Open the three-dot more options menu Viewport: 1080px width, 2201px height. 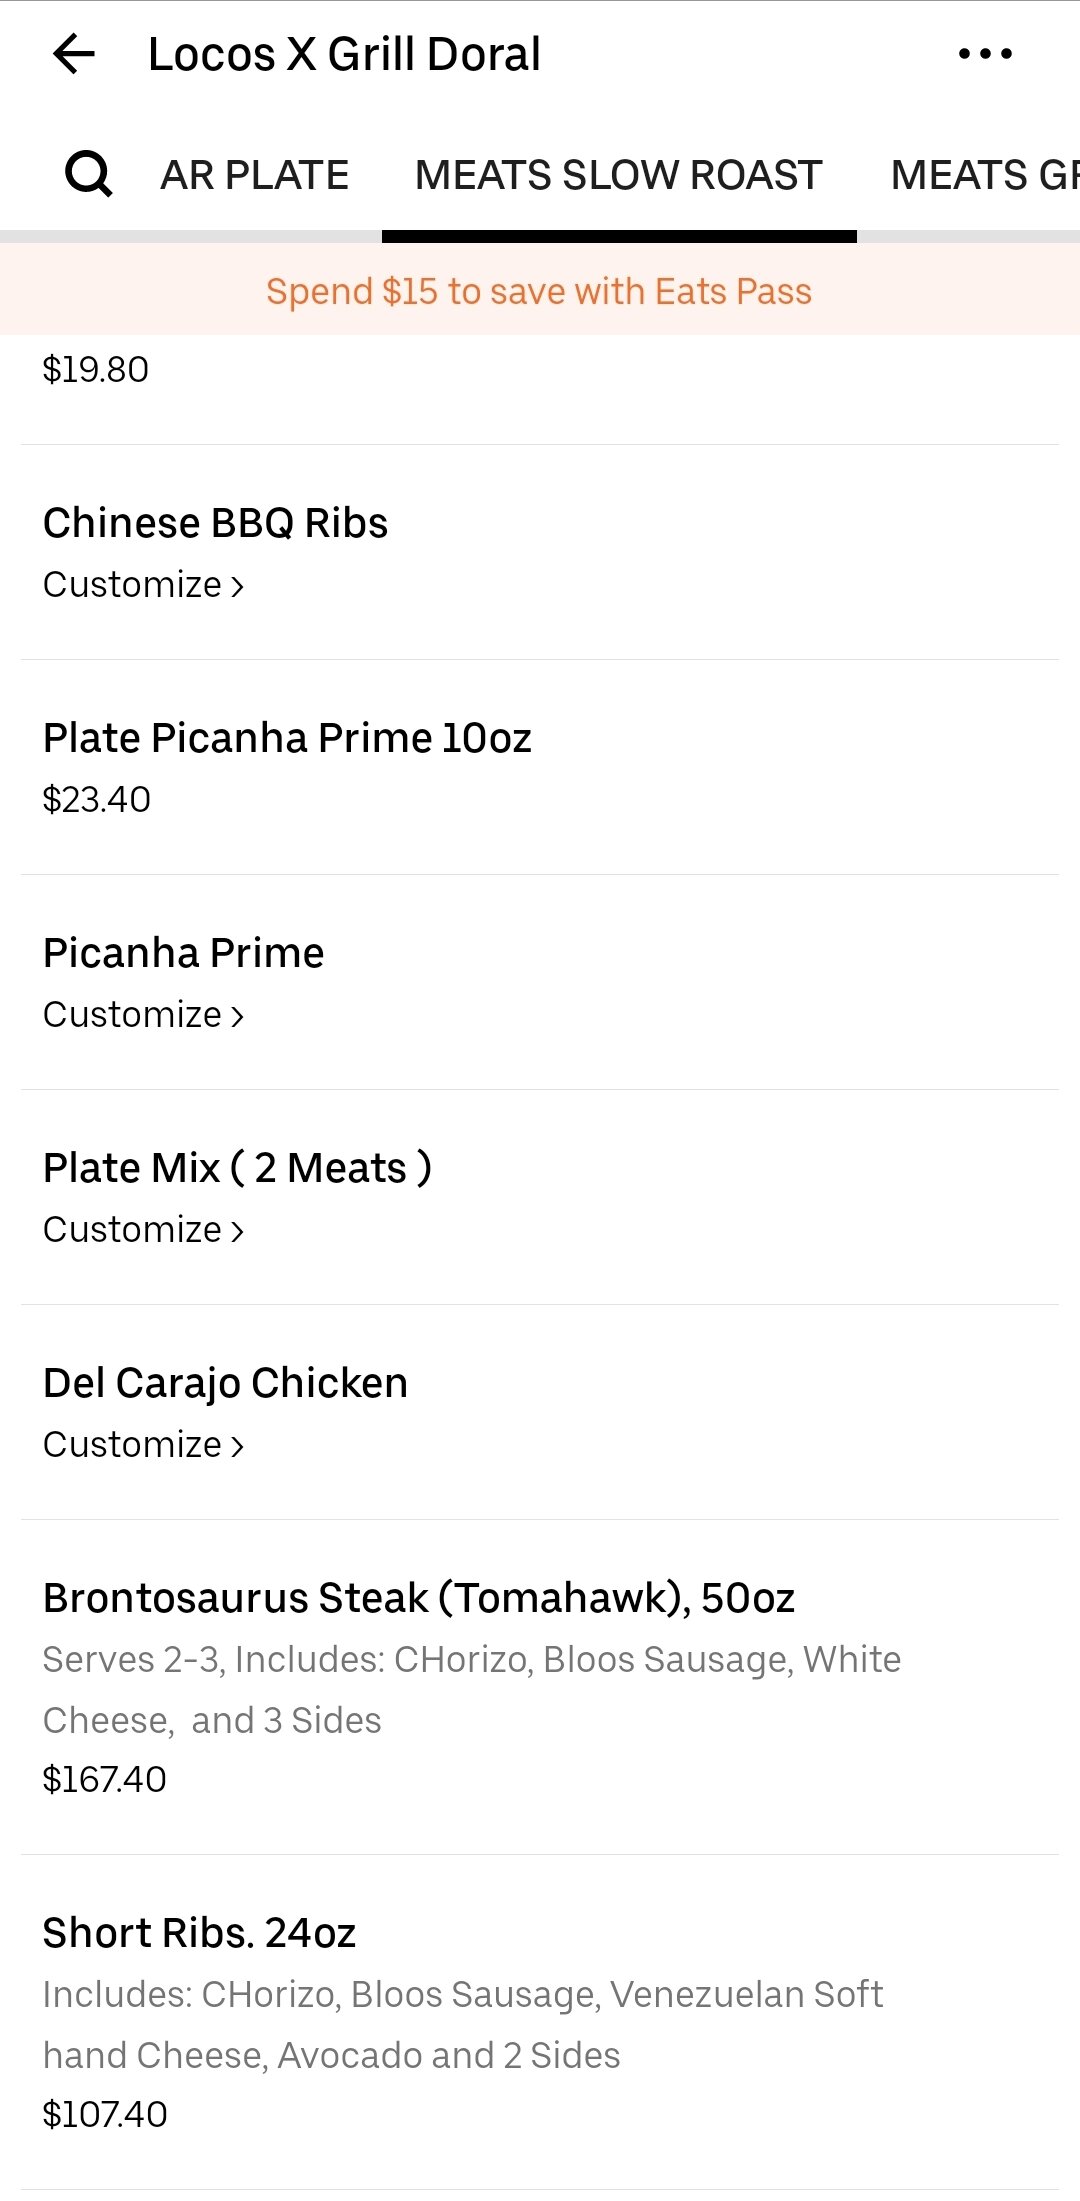(x=985, y=54)
